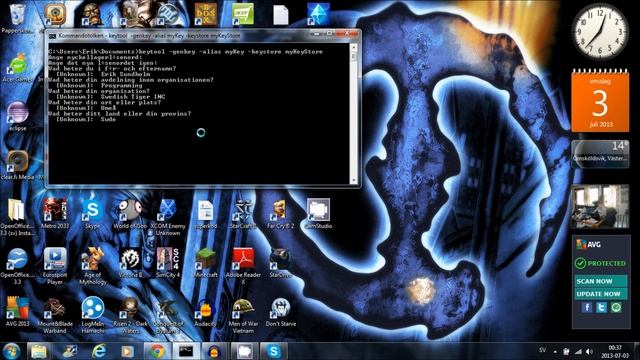640x360 pixels.
Task: Open the volume speaker tray icon
Action: (589, 351)
